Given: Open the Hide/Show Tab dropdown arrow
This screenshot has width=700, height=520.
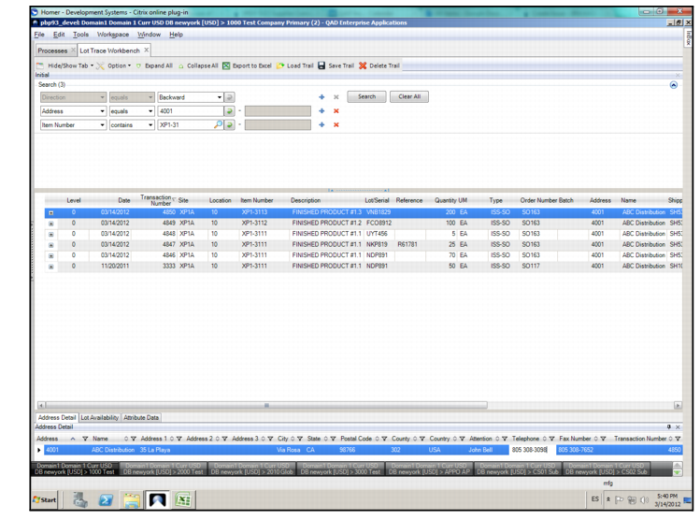Looking at the screenshot, I should click(x=92, y=66).
